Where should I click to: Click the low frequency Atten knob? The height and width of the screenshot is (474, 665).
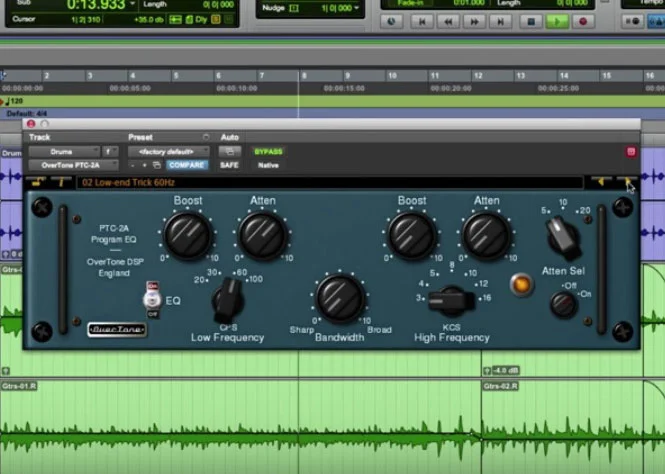(x=263, y=235)
